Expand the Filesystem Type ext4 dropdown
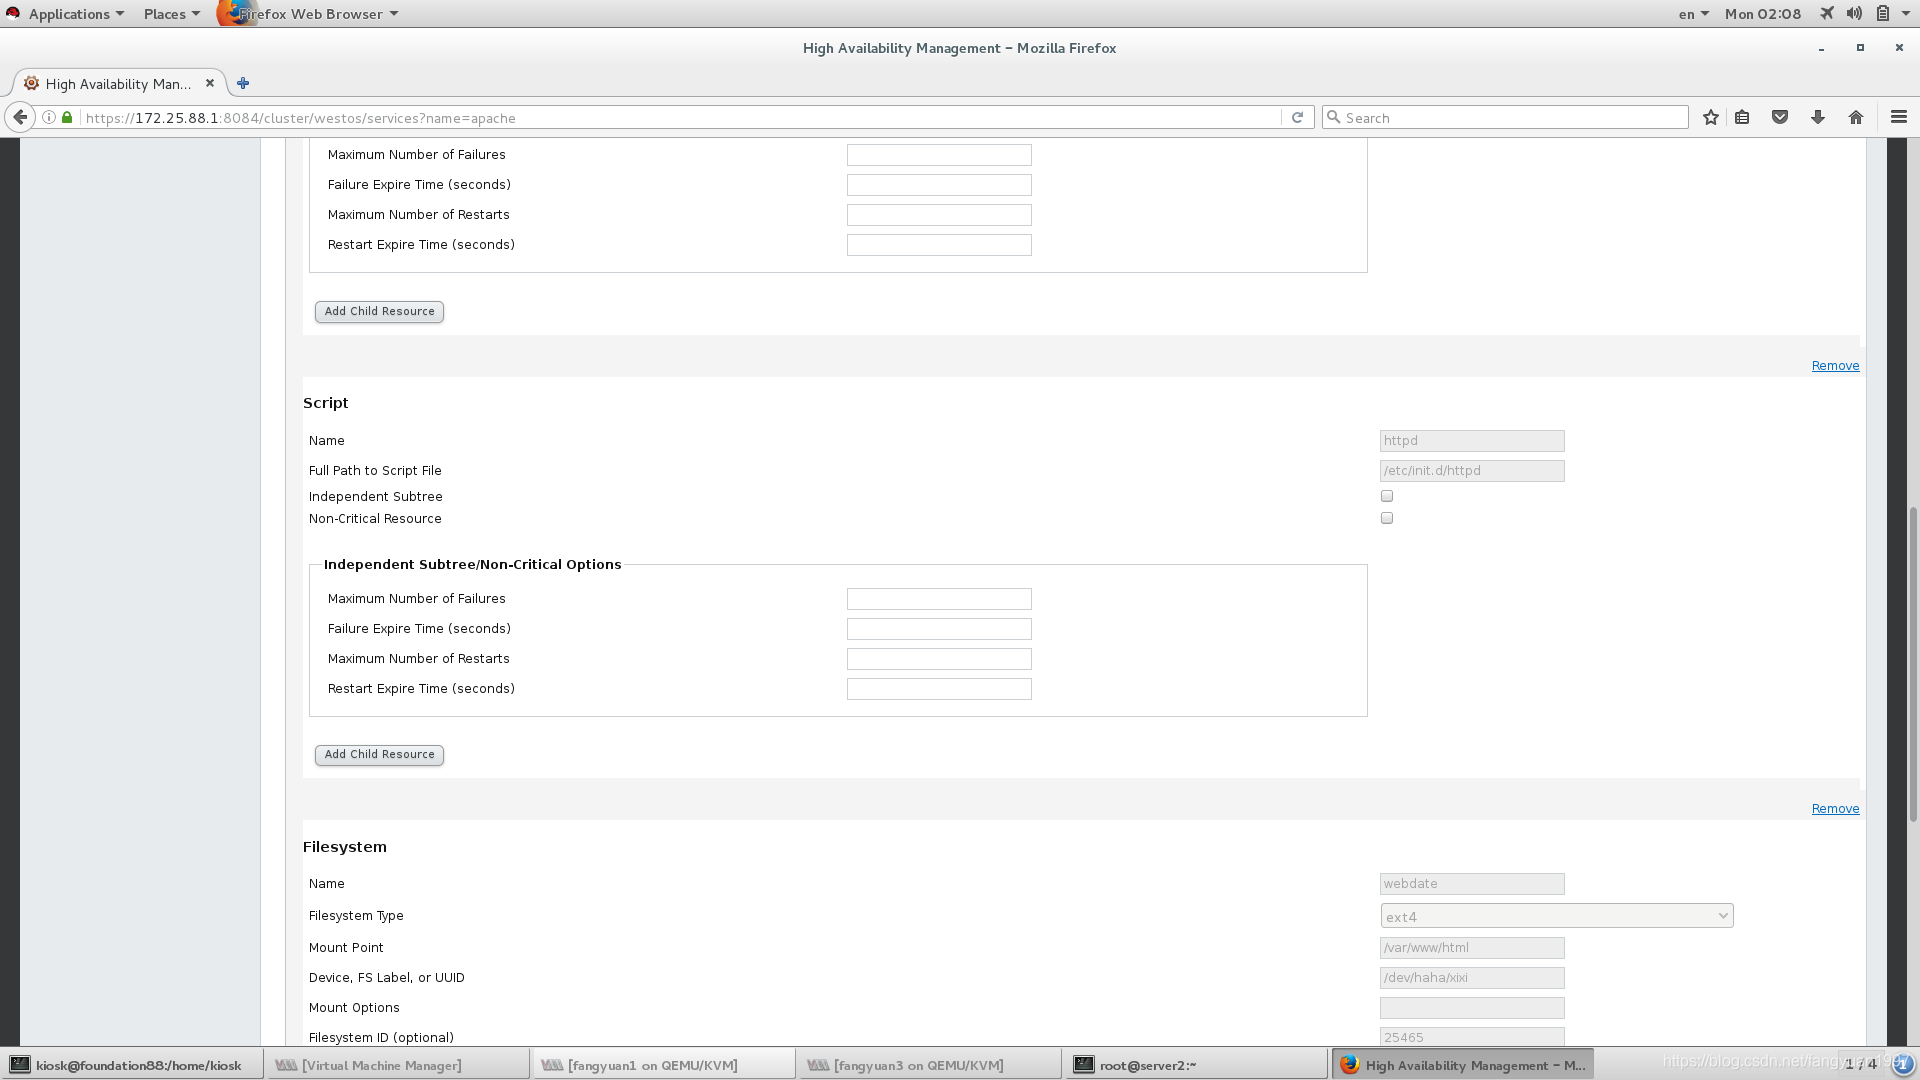This screenshot has width=1920, height=1080. click(x=1556, y=916)
